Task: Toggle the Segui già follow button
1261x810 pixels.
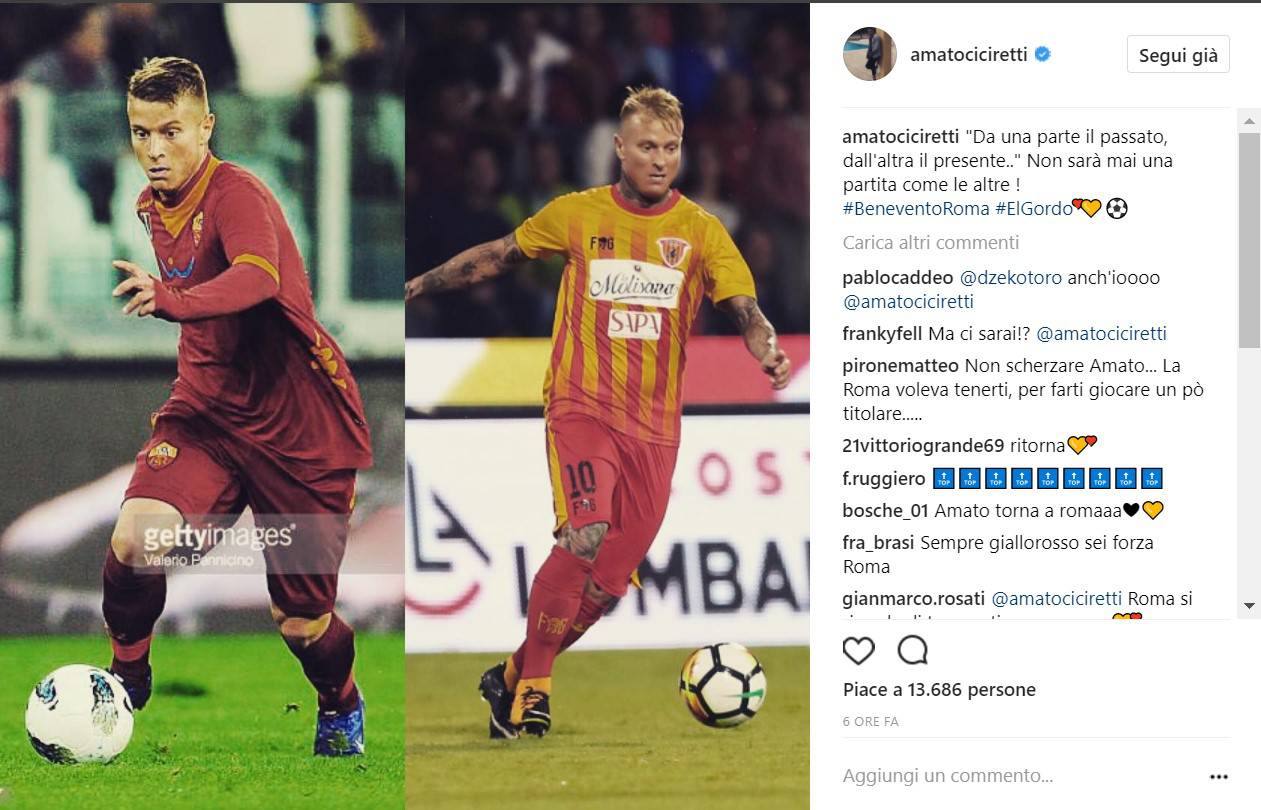Action: coord(1178,55)
